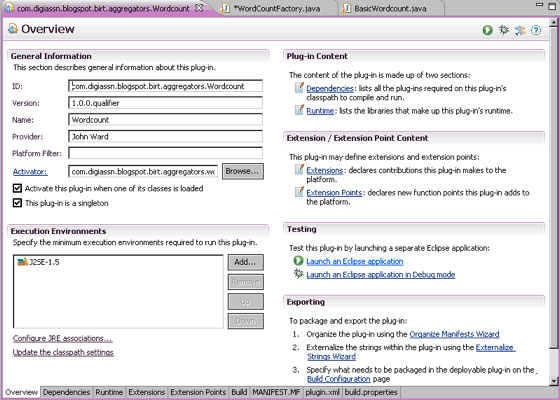Open the Build bottom tab
Image resolution: width=560 pixels, height=400 pixels.
pyautogui.click(x=239, y=392)
